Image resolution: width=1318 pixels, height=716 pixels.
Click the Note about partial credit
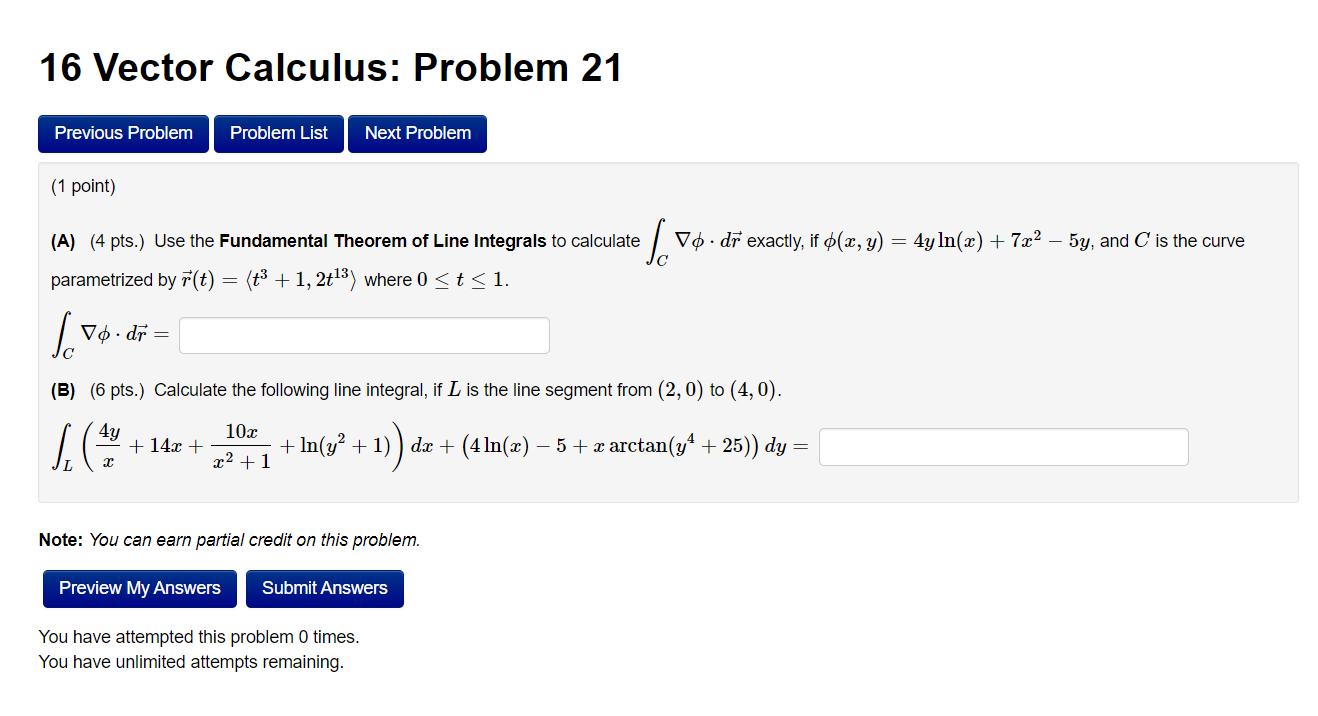229,539
